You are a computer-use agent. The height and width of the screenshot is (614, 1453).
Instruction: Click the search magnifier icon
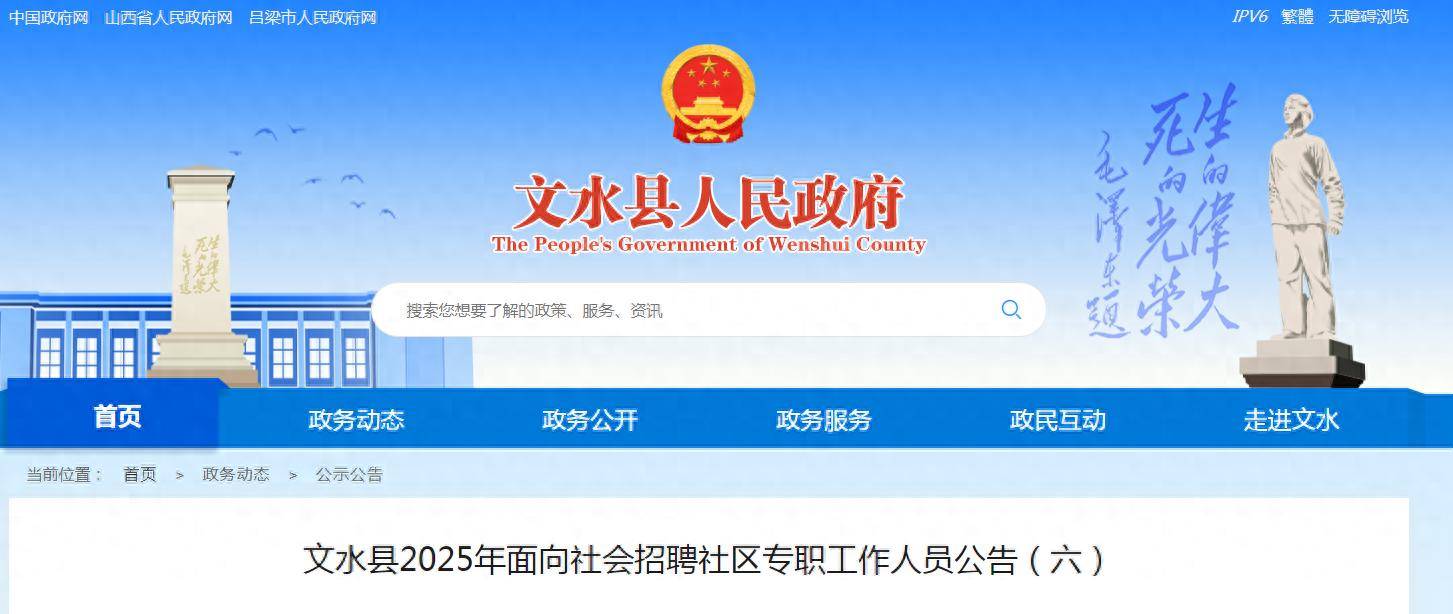[x=1011, y=310]
